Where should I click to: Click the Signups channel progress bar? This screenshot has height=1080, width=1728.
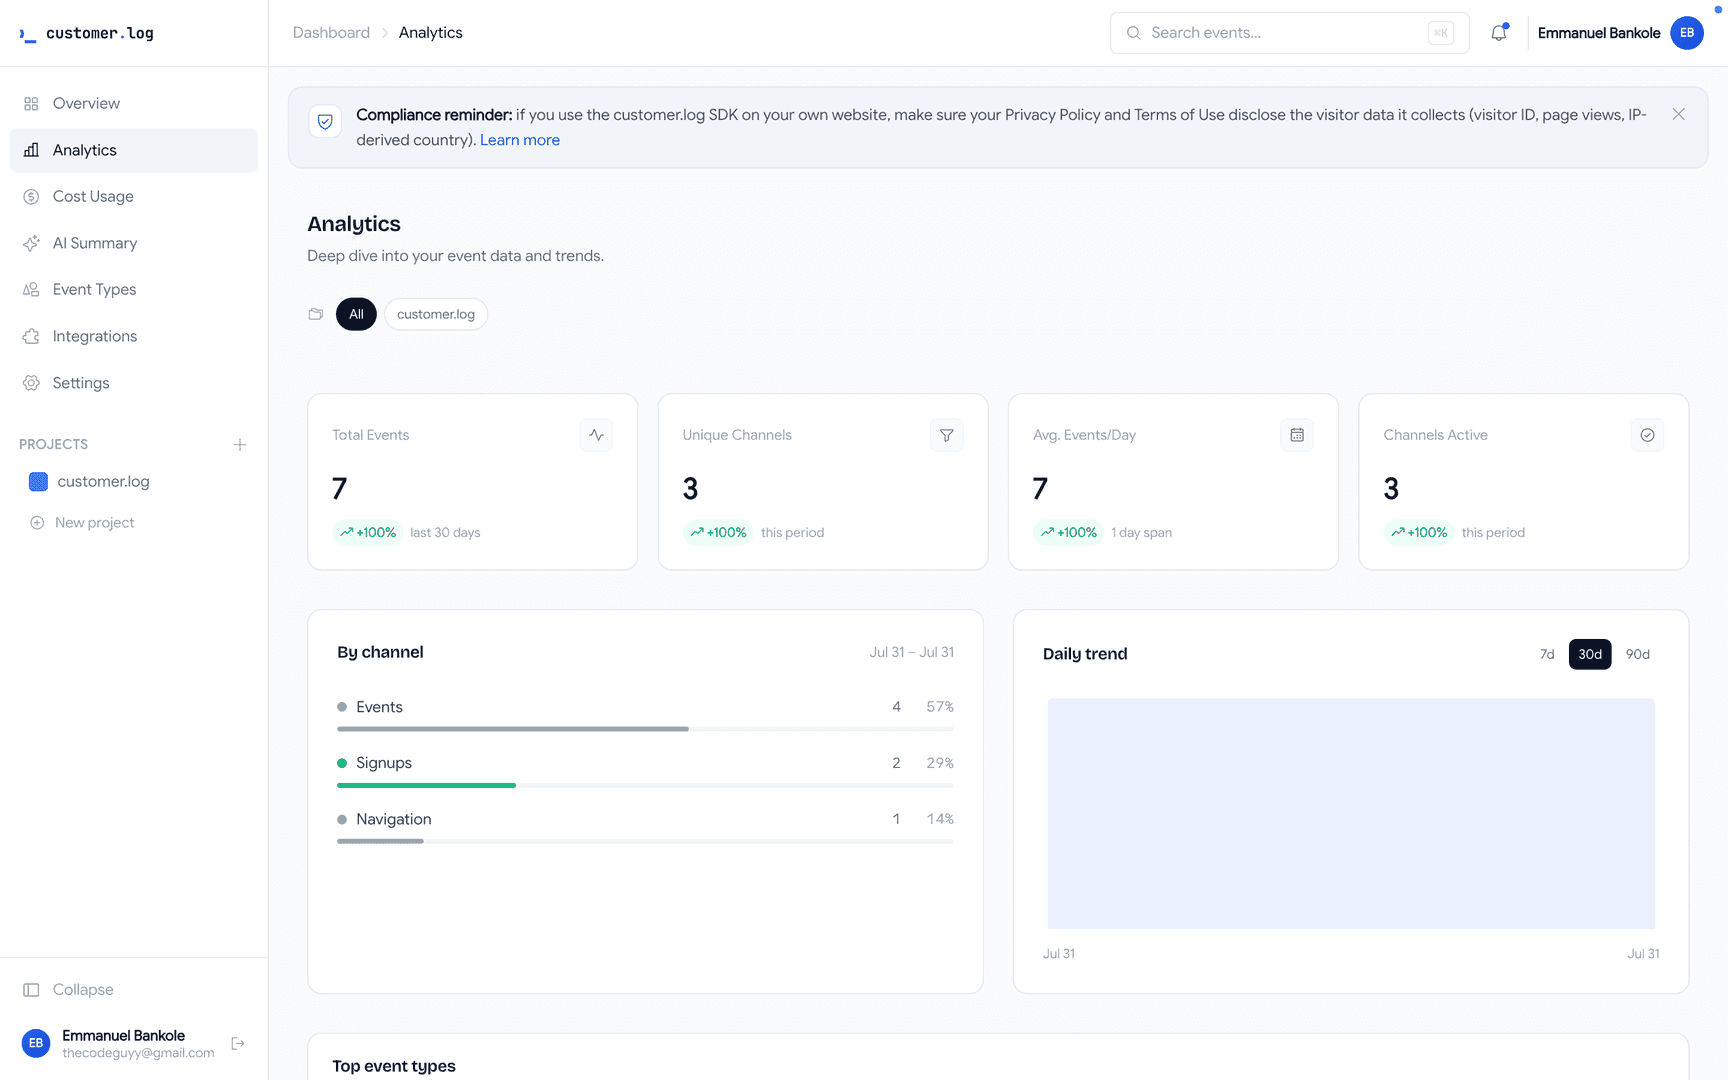[645, 785]
